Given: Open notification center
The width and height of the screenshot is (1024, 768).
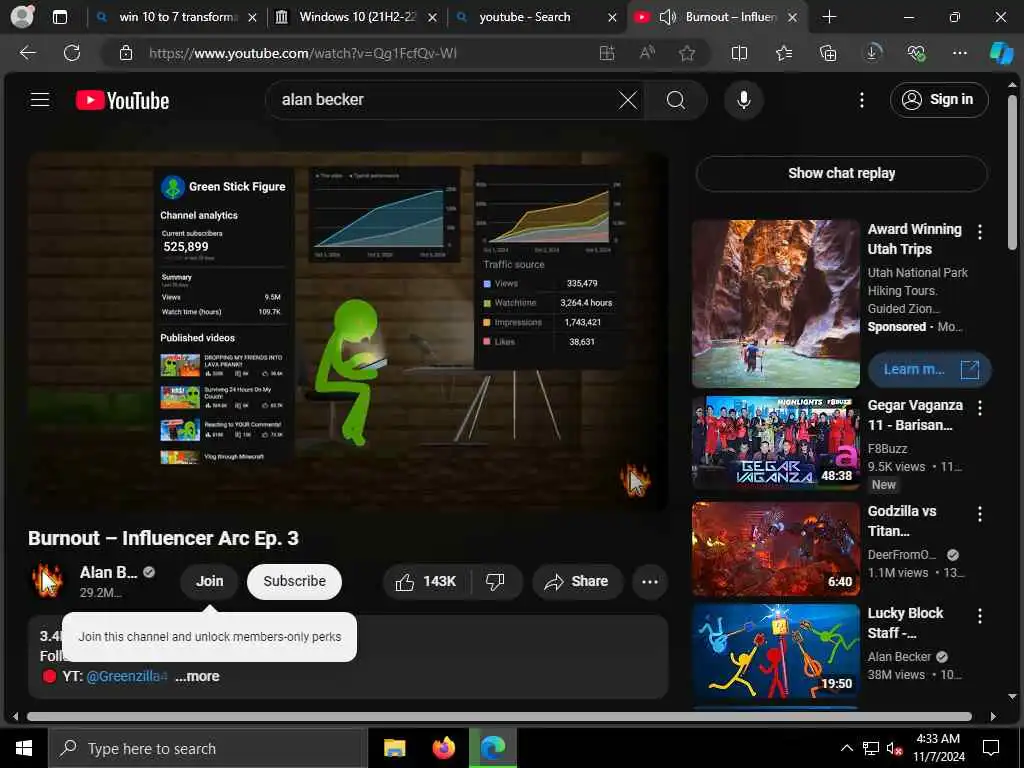Looking at the screenshot, I should (x=991, y=748).
